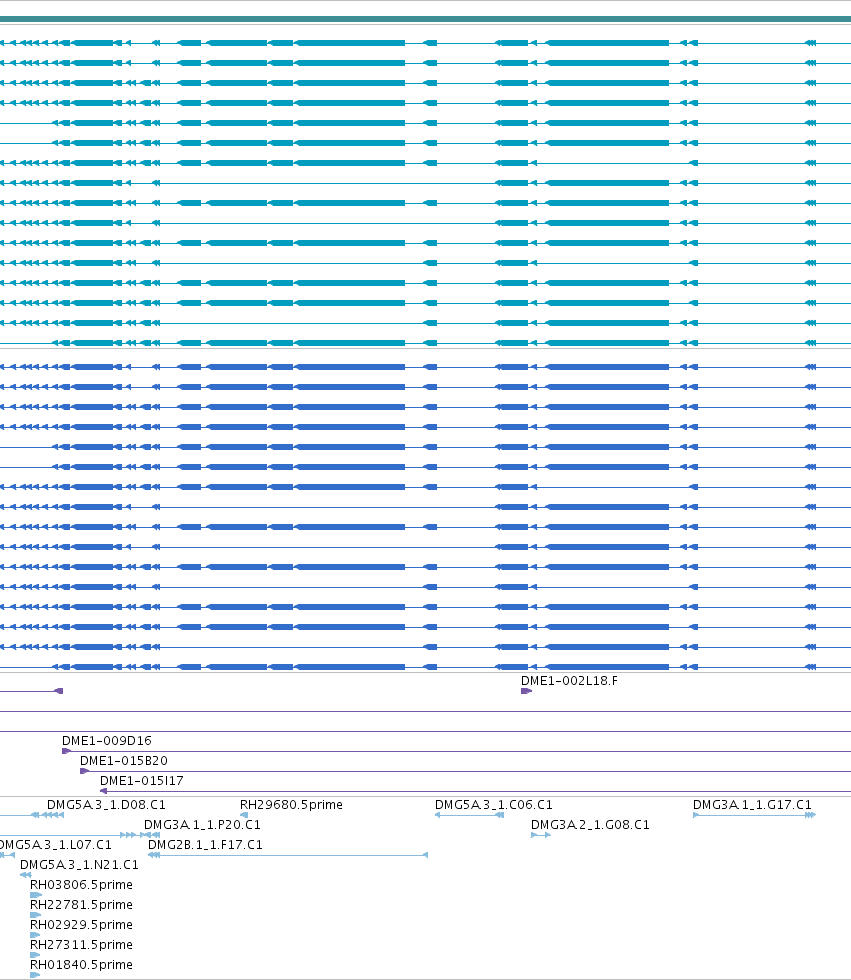Select the DMG3A1_1.P20.C1 label
This screenshot has width=851, height=980.
point(202,824)
